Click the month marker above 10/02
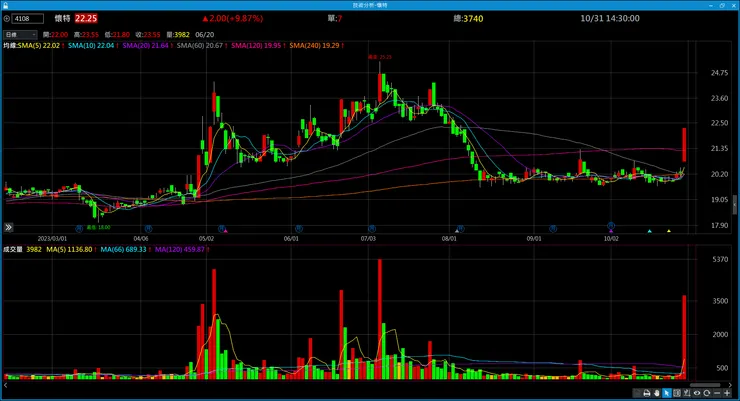Screen dimensions: 740x401 coord(611,226)
